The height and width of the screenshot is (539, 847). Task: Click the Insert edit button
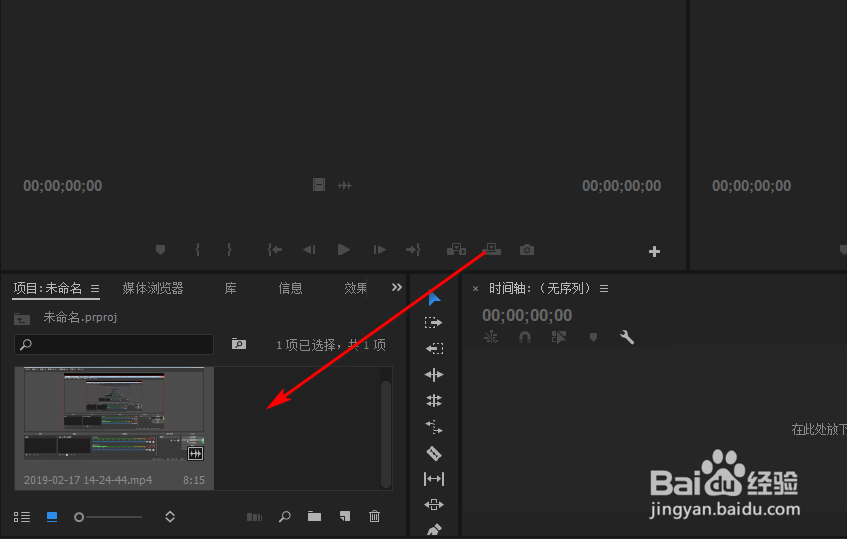[x=456, y=250]
